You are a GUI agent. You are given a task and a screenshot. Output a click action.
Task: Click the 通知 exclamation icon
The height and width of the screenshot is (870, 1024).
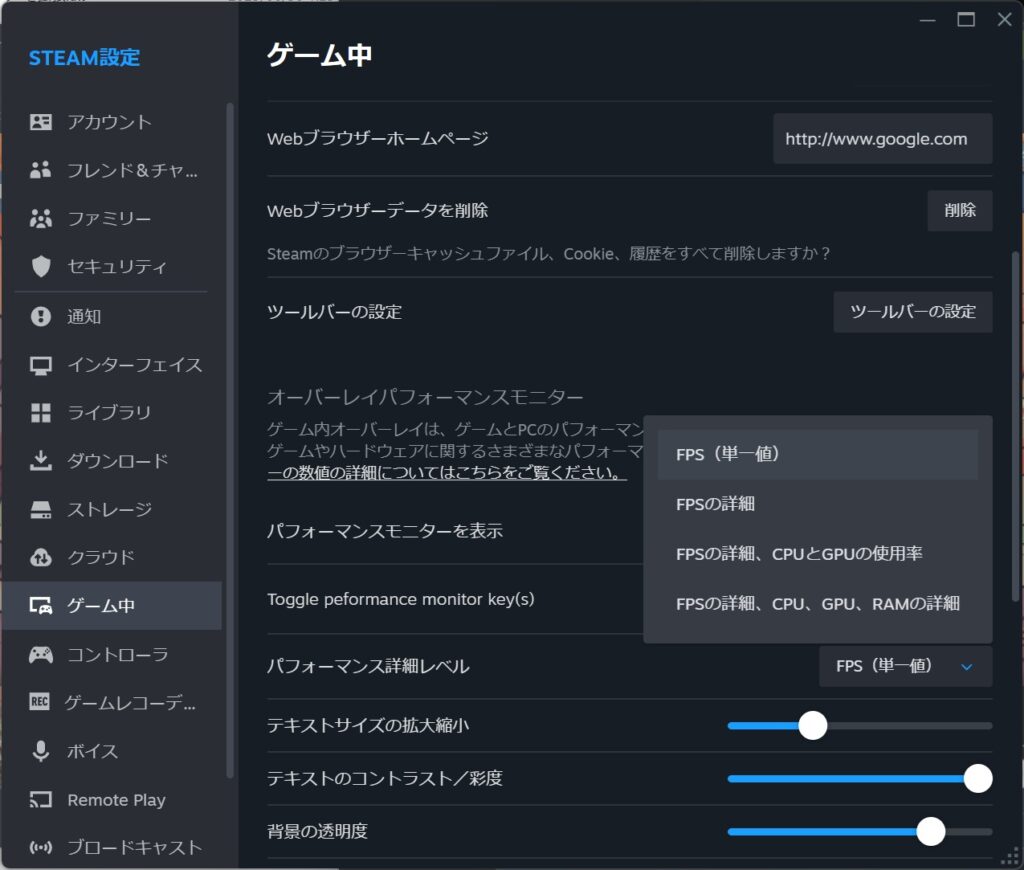[40, 317]
